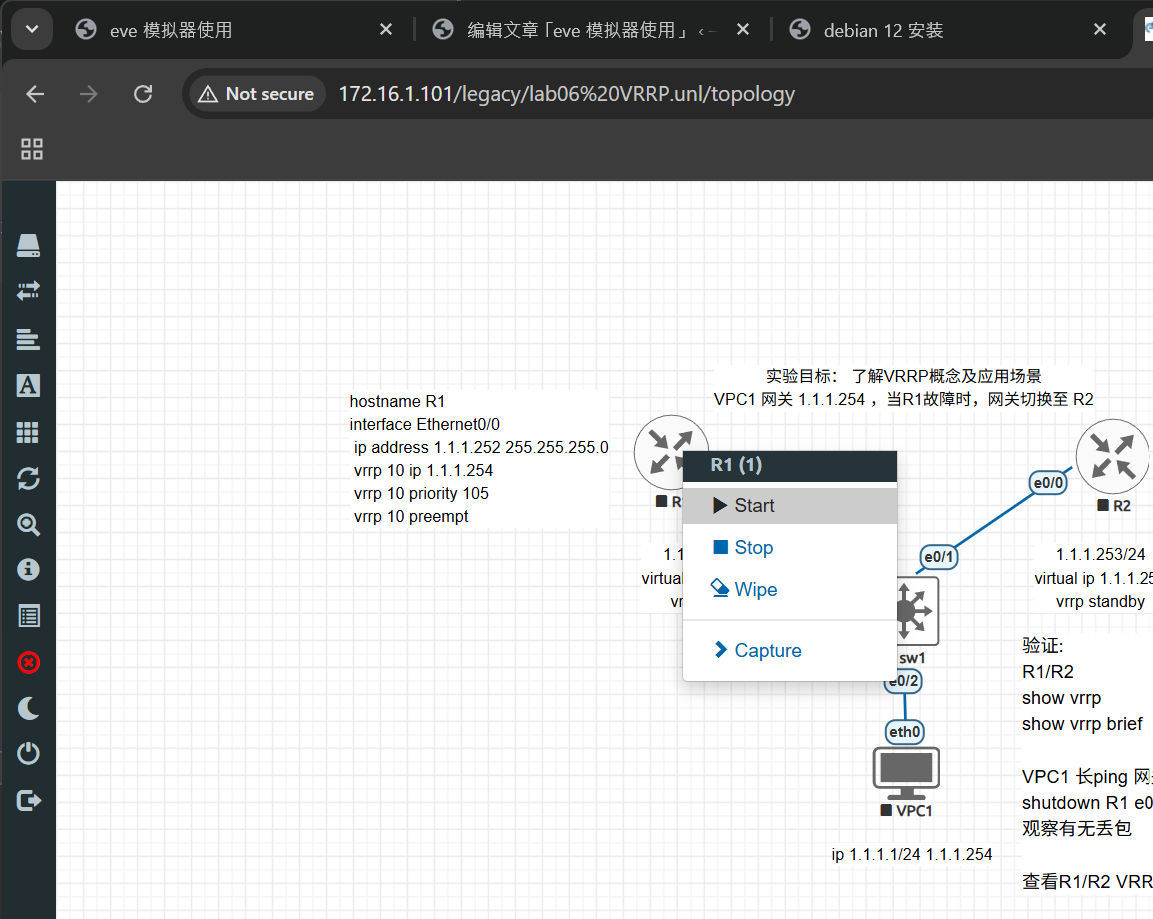Select Start in the R1 context menu
1153x919 pixels.
point(753,506)
